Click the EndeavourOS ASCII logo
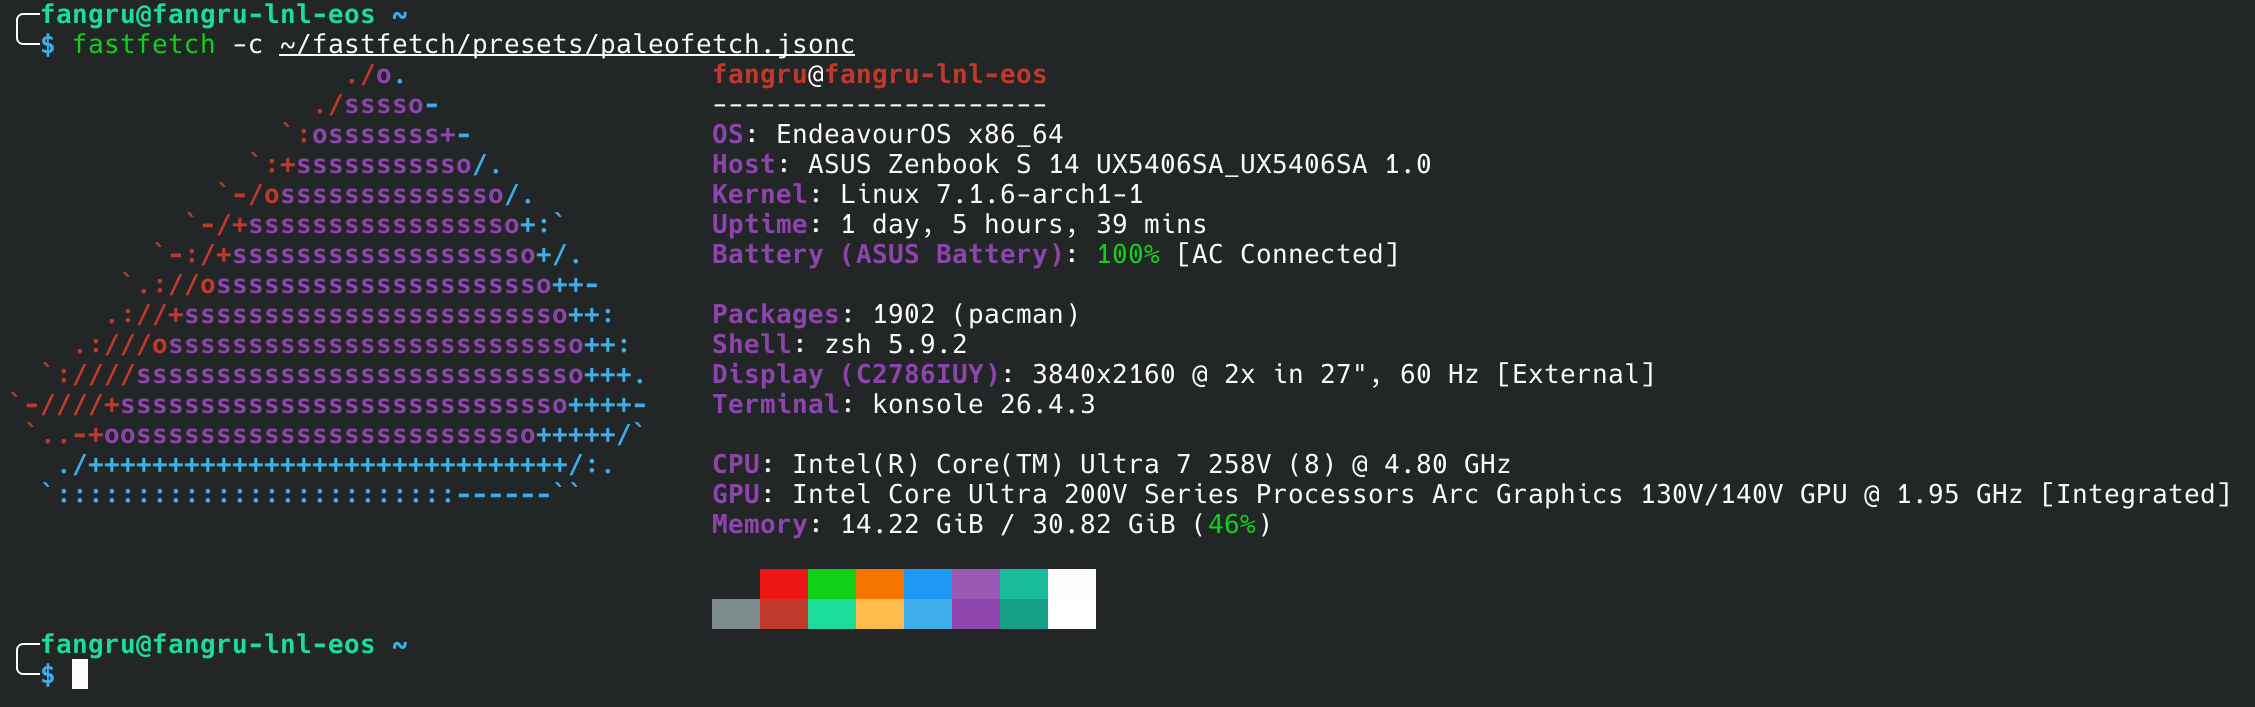This screenshot has width=2255, height=707. point(328,285)
